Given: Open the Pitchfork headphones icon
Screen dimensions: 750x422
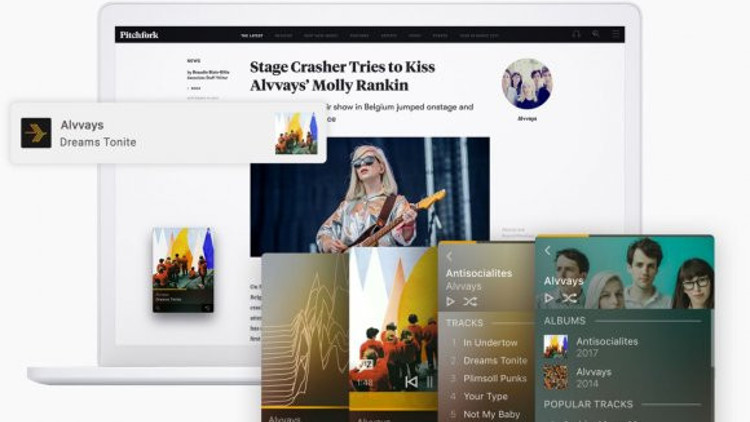Looking at the screenshot, I should (x=576, y=34).
